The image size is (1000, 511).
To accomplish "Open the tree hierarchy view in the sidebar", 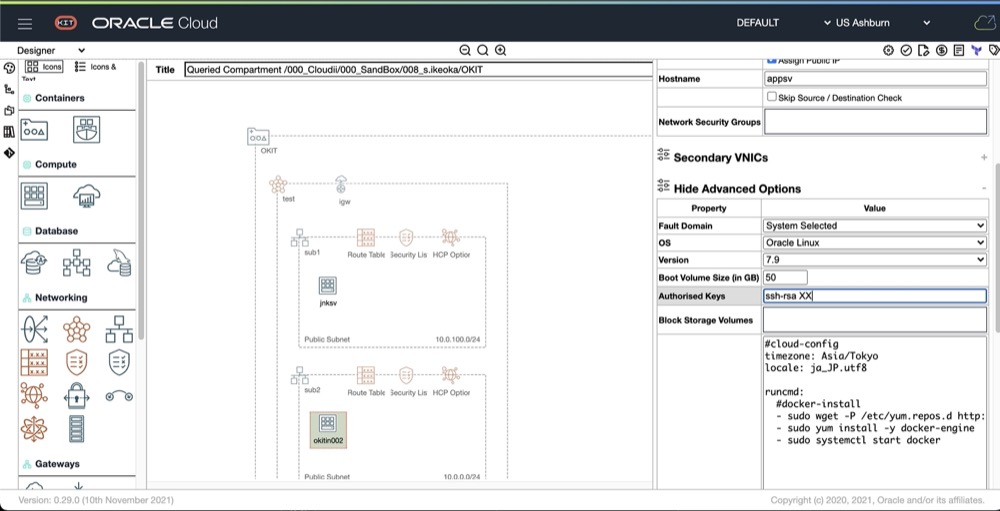I will (9, 89).
